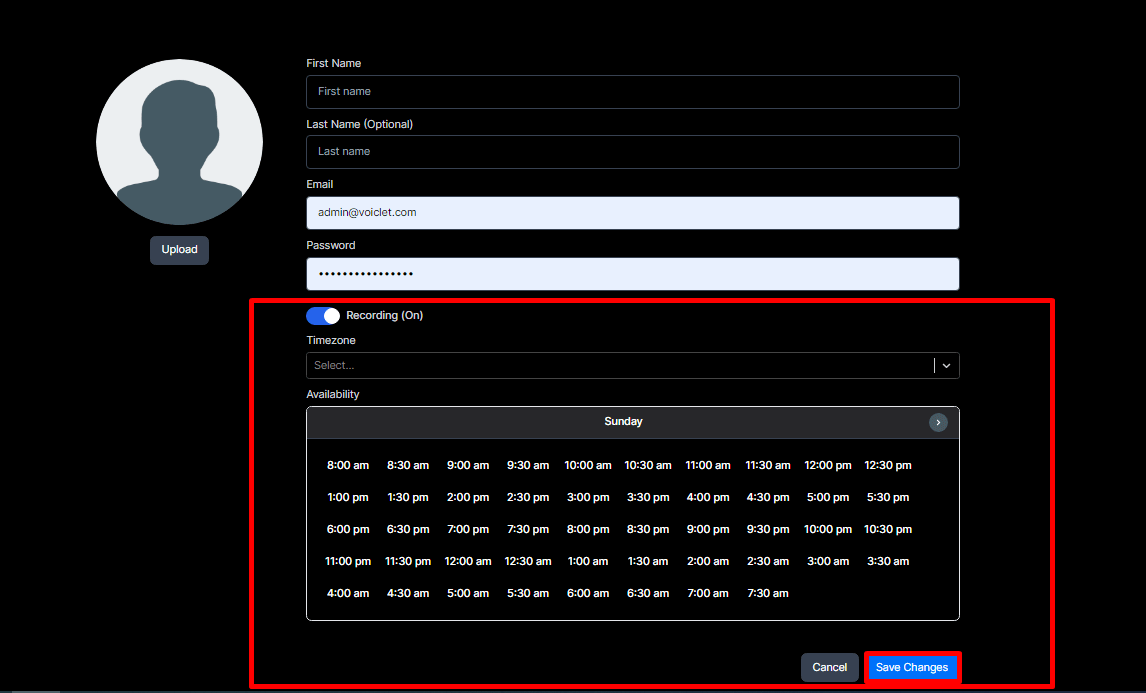This screenshot has height=693, width=1146.
Task: Select the 1:30 am time slot
Action: 648,562
